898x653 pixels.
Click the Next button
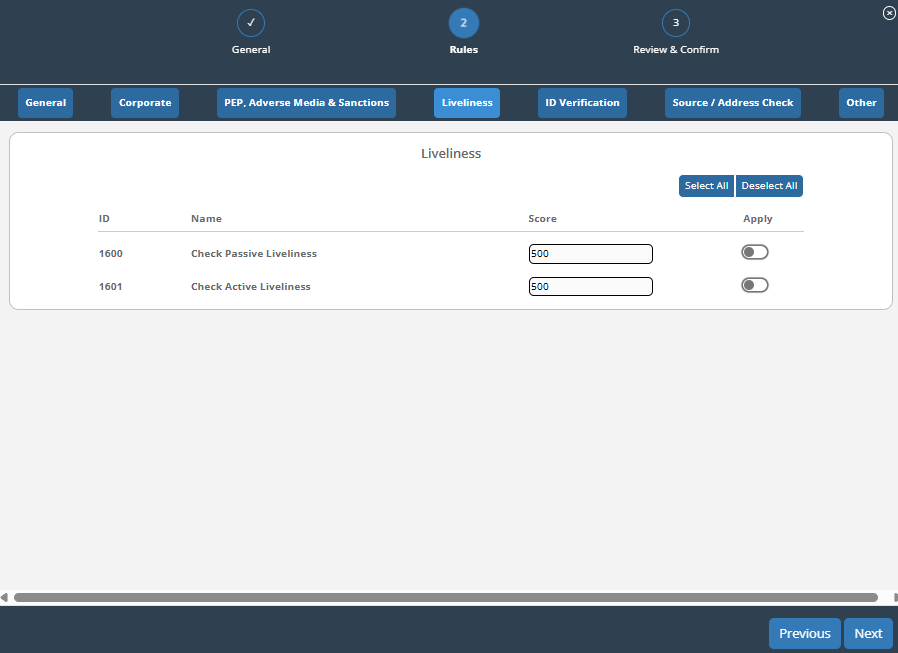pyautogui.click(x=868, y=633)
